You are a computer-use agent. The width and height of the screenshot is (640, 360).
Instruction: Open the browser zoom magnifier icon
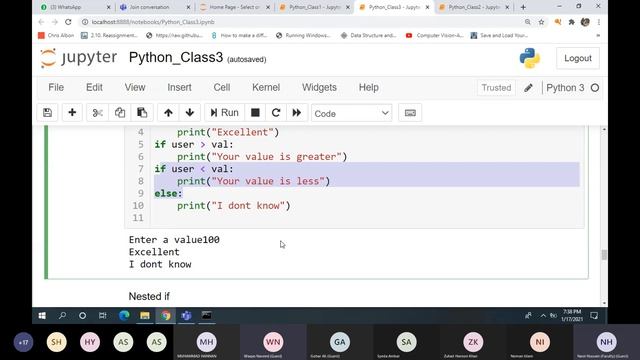click(x=528, y=22)
